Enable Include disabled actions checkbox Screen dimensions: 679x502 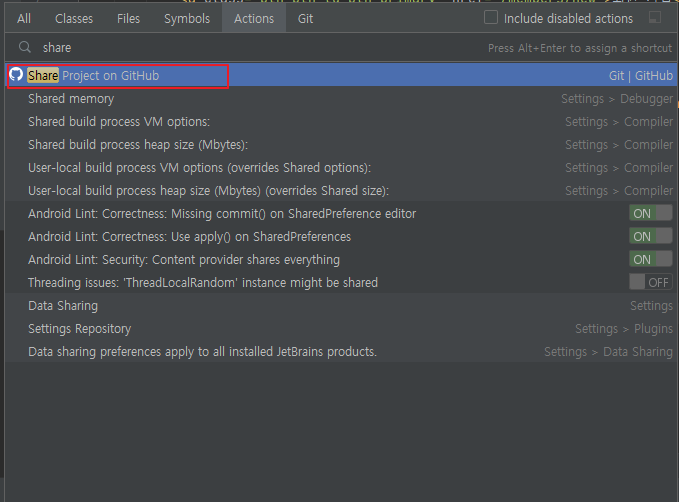(x=491, y=18)
